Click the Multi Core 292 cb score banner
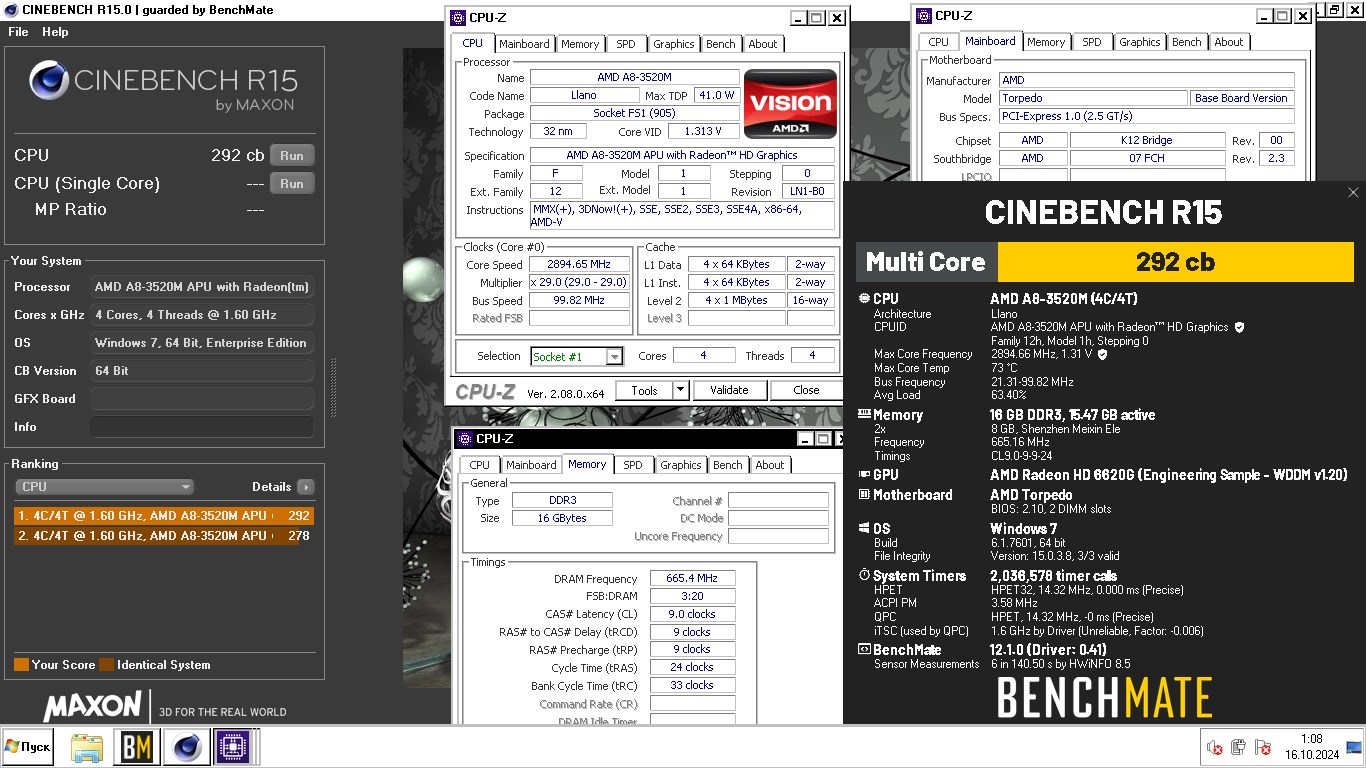1366x768 pixels. (x=1105, y=262)
